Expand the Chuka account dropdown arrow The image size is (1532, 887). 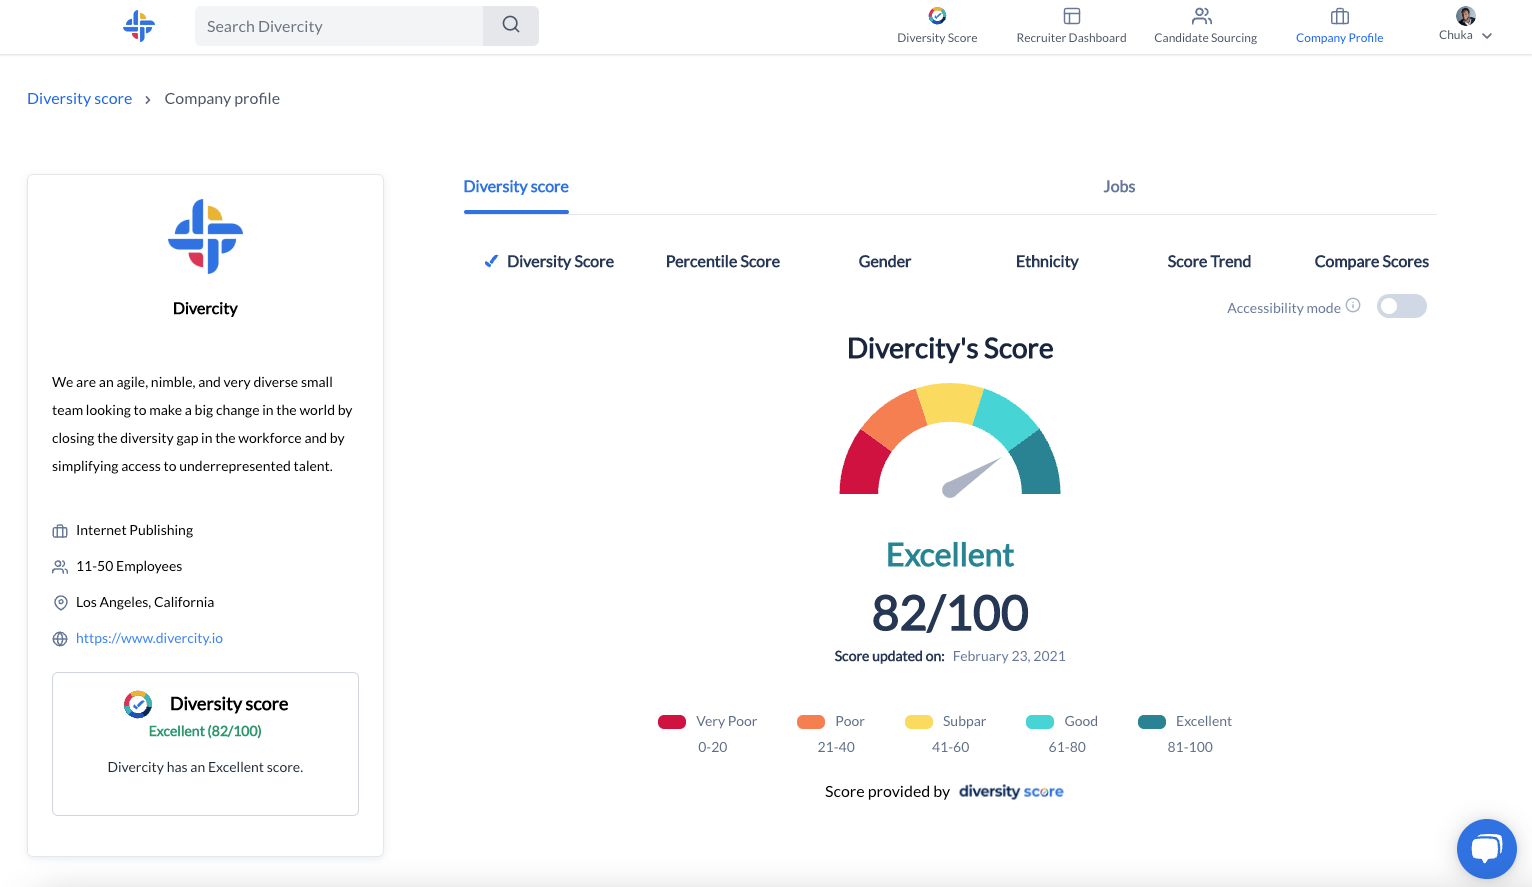coord(1487,35)
